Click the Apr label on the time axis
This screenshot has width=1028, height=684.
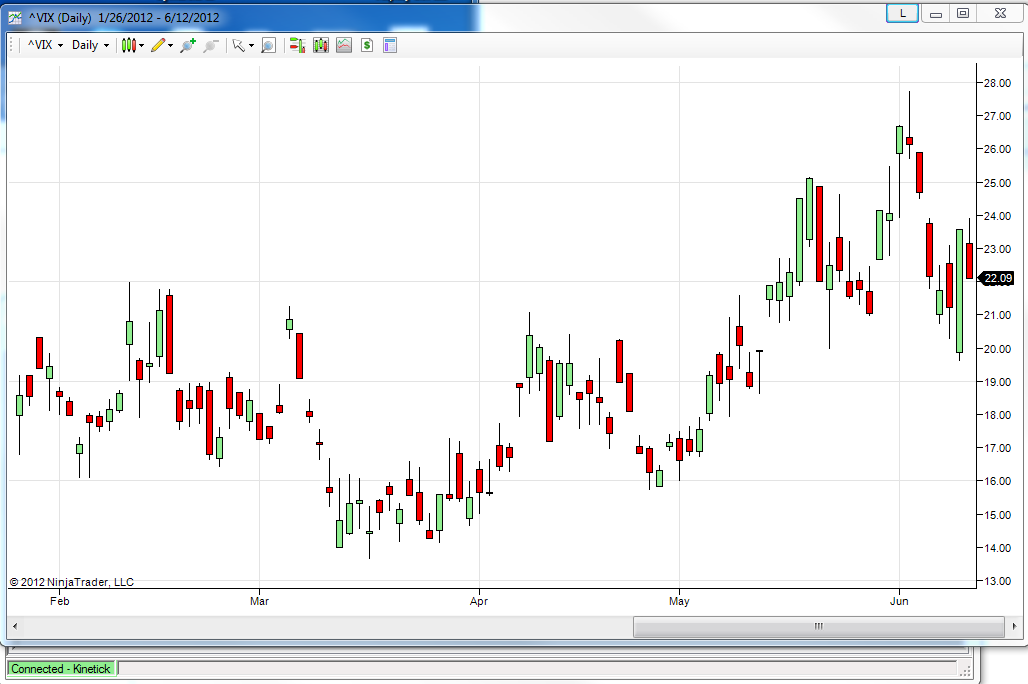coord(479,601)
